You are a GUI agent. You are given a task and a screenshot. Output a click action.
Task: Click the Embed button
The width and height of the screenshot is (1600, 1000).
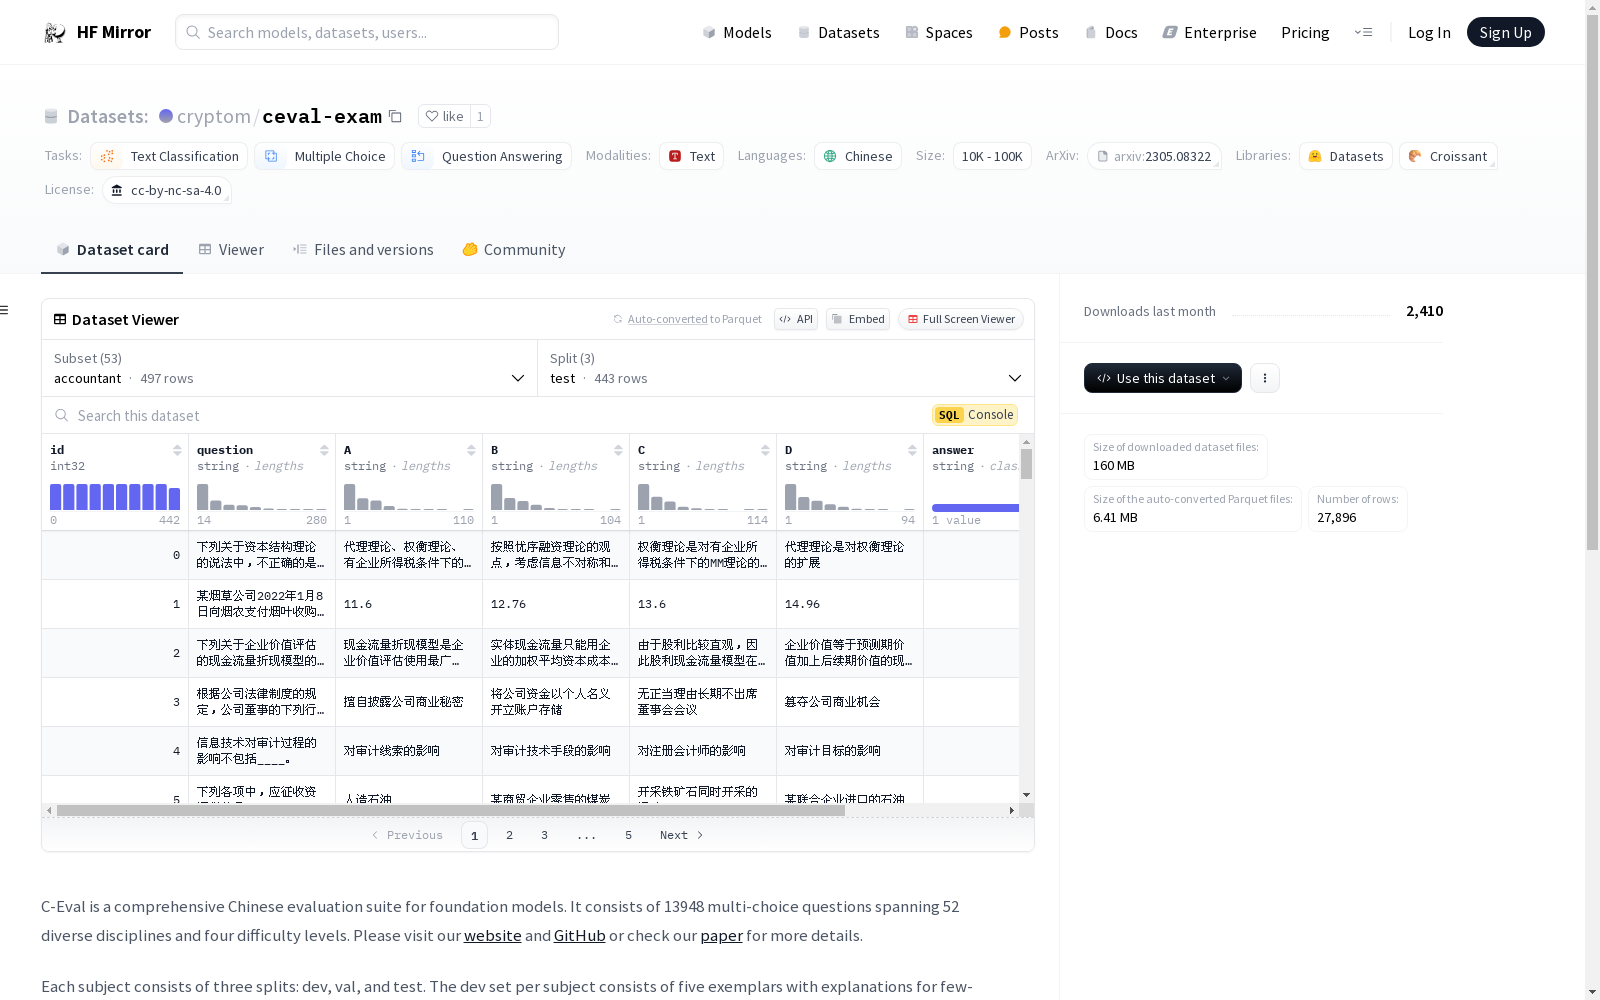[x=858, y=319]
